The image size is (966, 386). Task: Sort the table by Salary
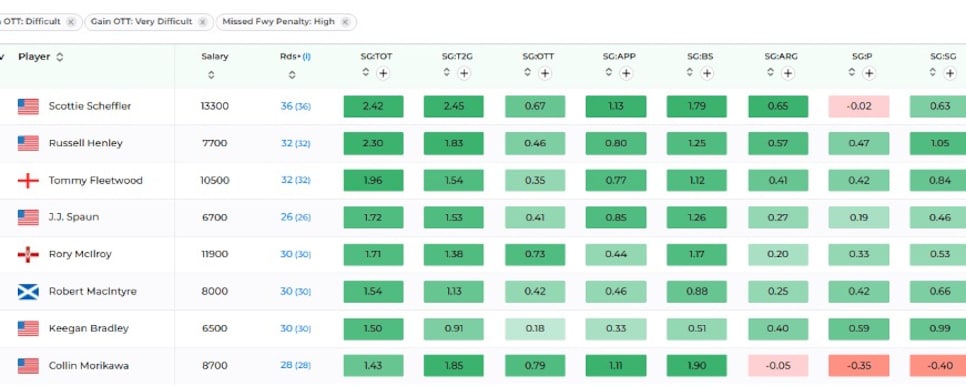click(211, 75)
